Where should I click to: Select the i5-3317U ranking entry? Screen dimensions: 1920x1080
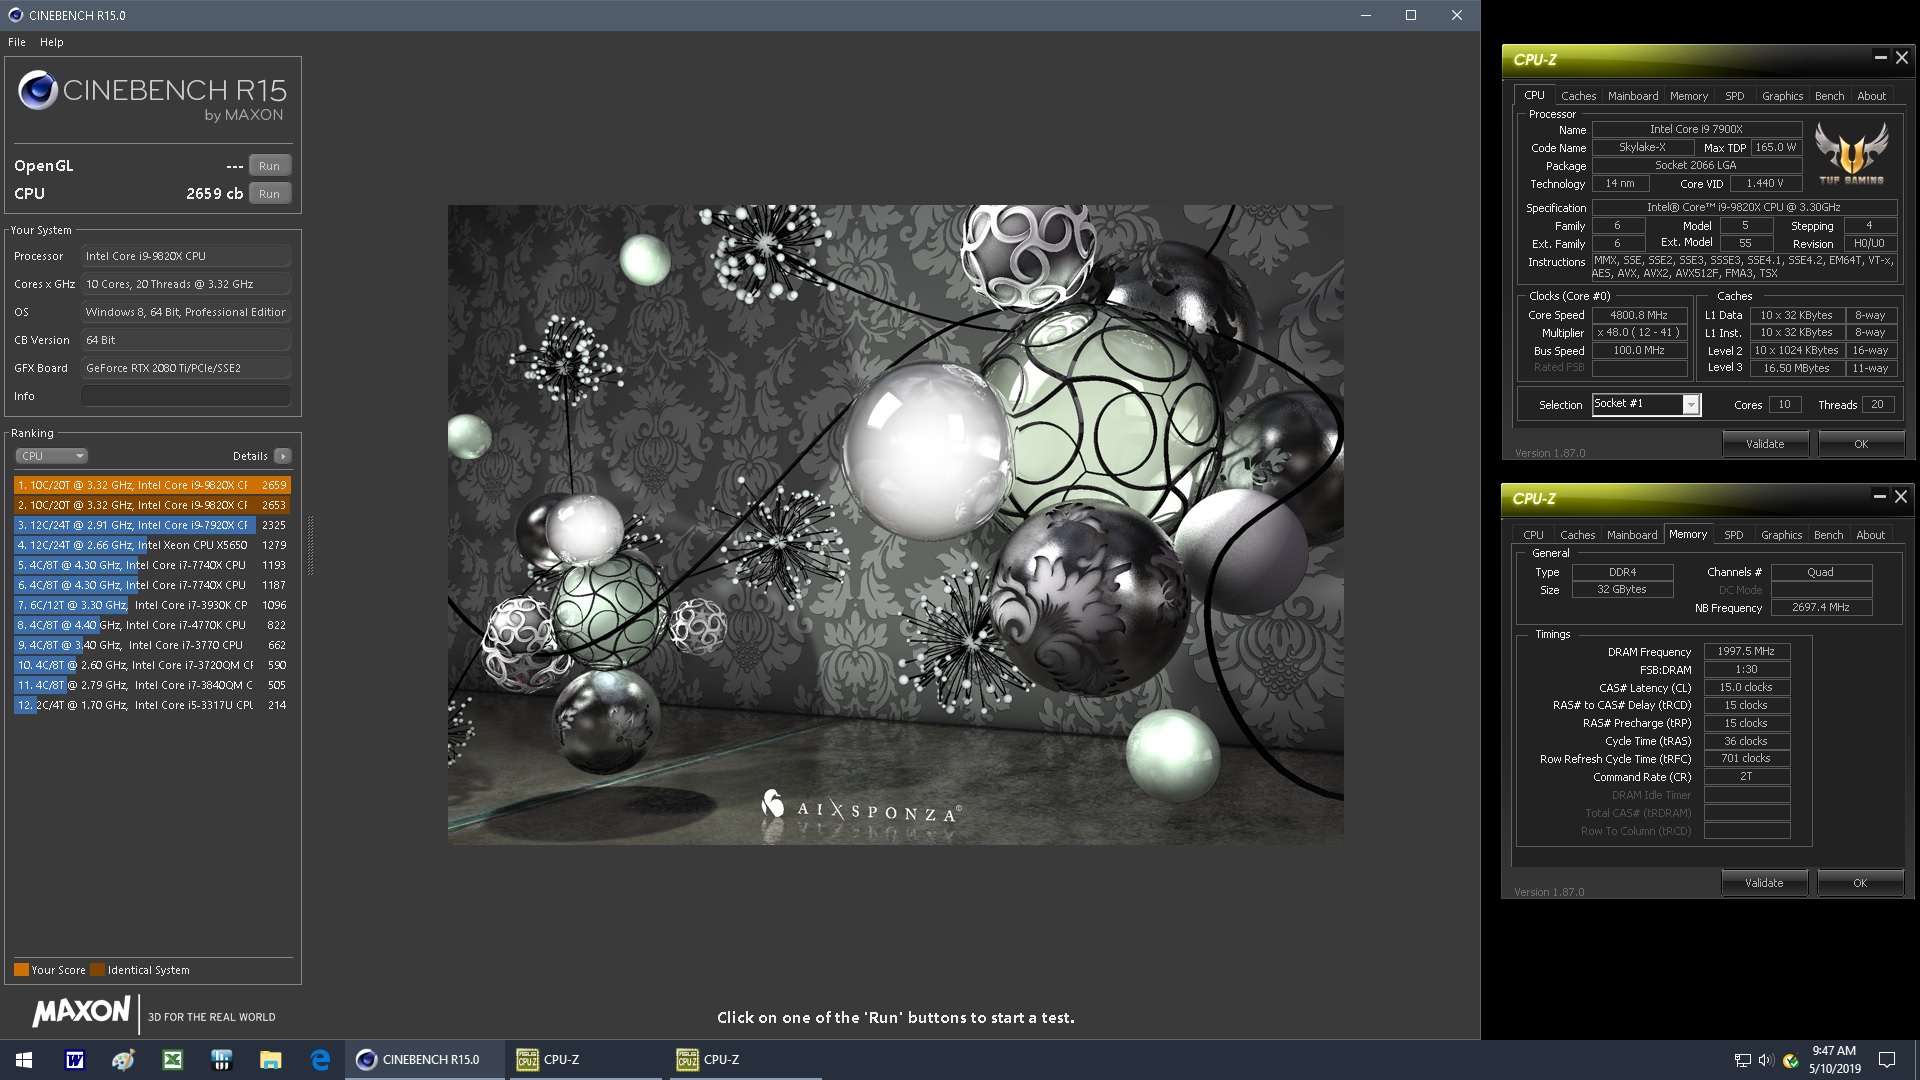coord(152,705)
